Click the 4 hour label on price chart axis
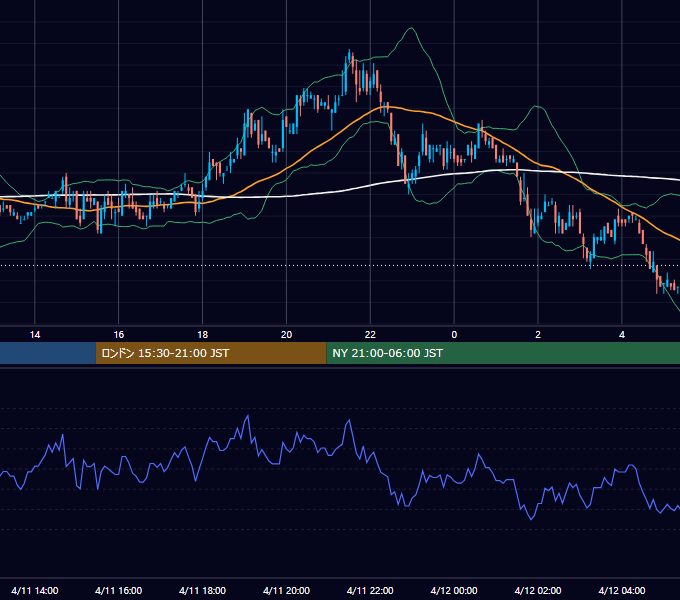Screen dimensions: 680x600 (x=622, y=335)
